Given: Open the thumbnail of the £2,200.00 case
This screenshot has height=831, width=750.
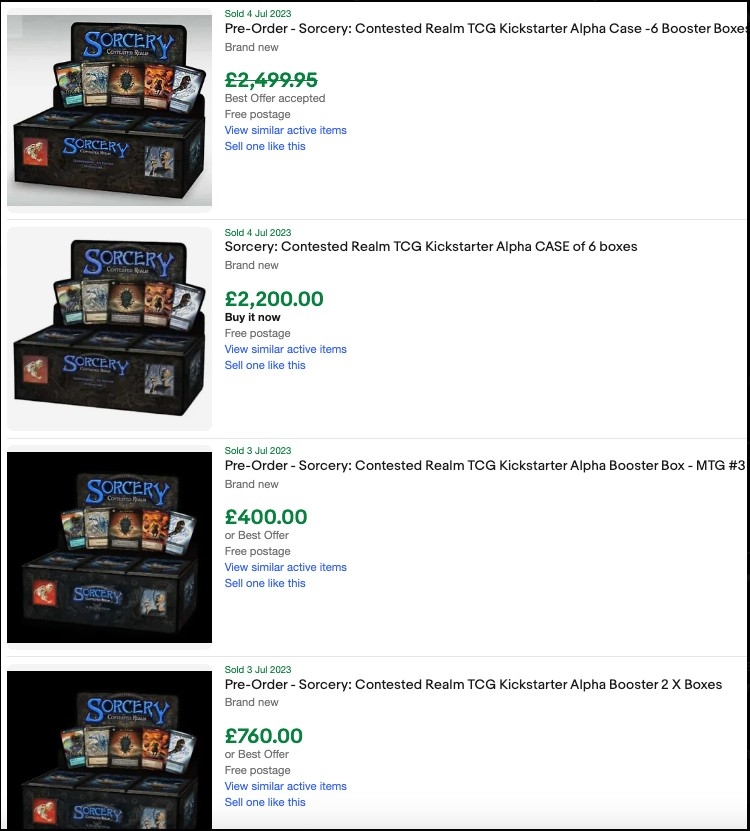Looking at the screenshot, I should coord(109,327).
